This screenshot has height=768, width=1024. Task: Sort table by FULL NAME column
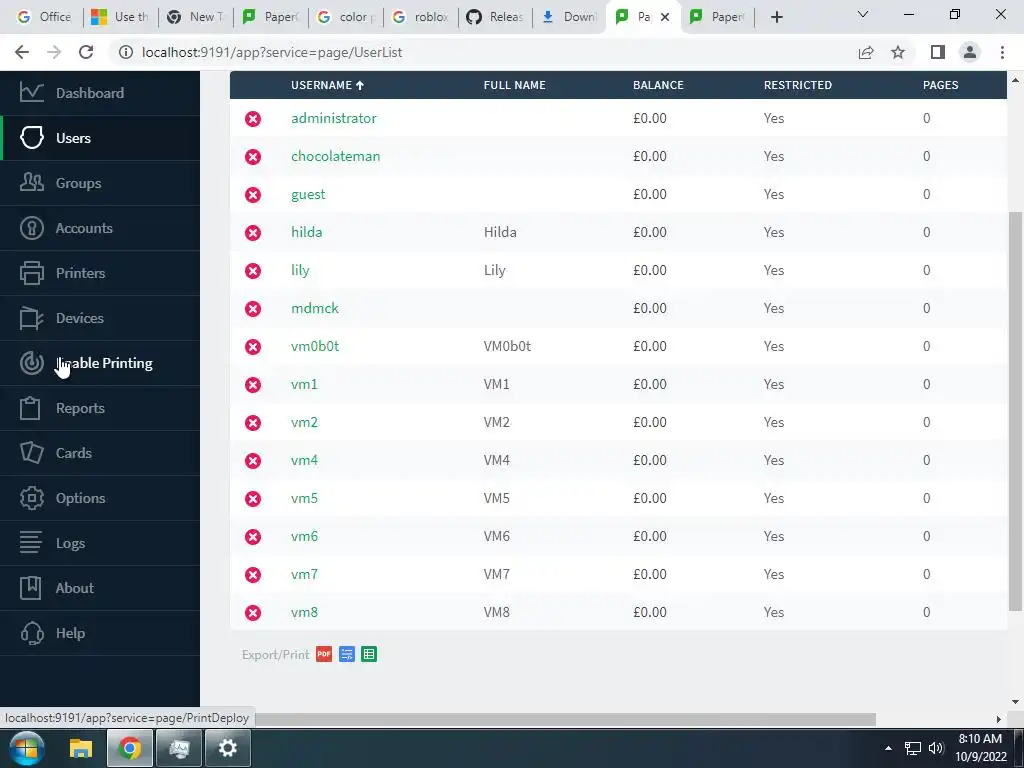(515, 85)
